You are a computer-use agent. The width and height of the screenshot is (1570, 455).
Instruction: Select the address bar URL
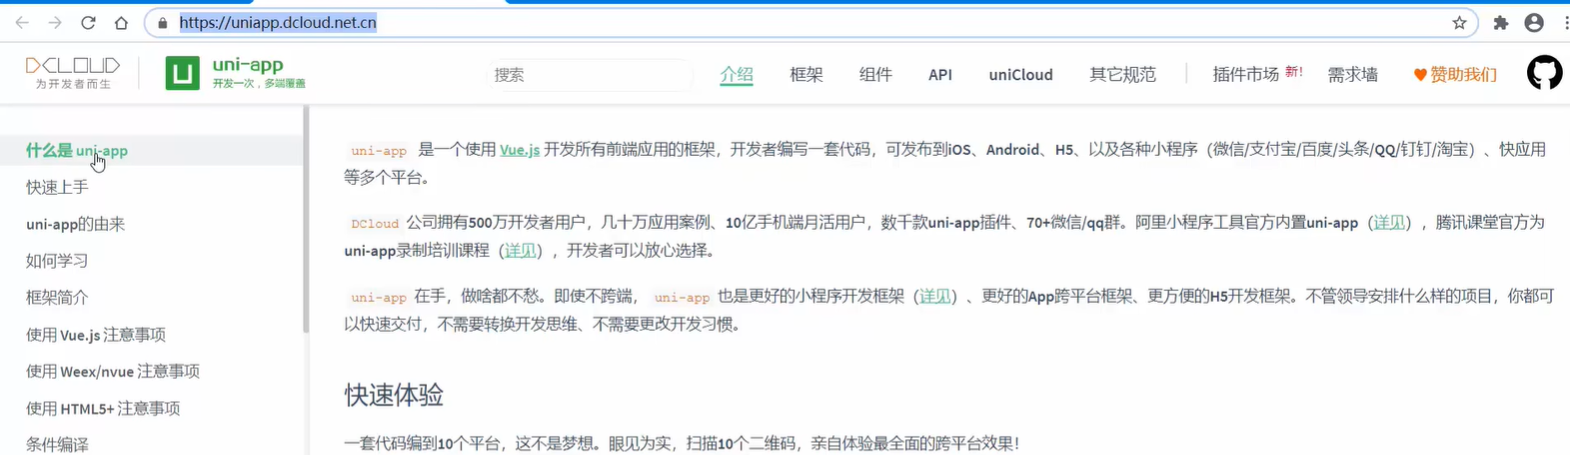(278, 22)
